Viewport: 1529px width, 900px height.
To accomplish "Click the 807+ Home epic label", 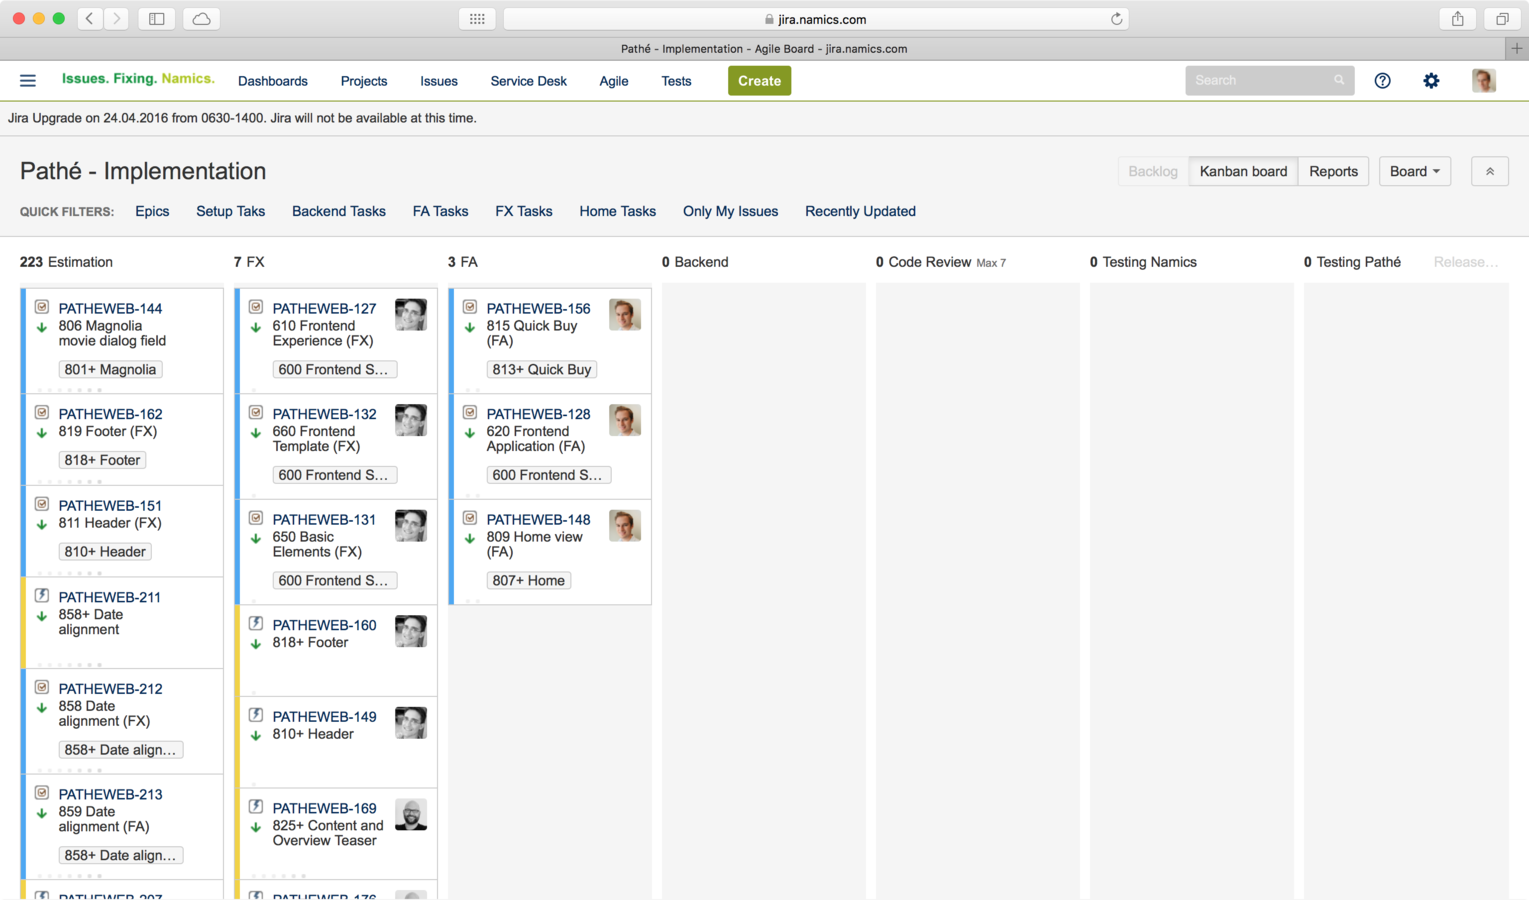I will (528, 581).
